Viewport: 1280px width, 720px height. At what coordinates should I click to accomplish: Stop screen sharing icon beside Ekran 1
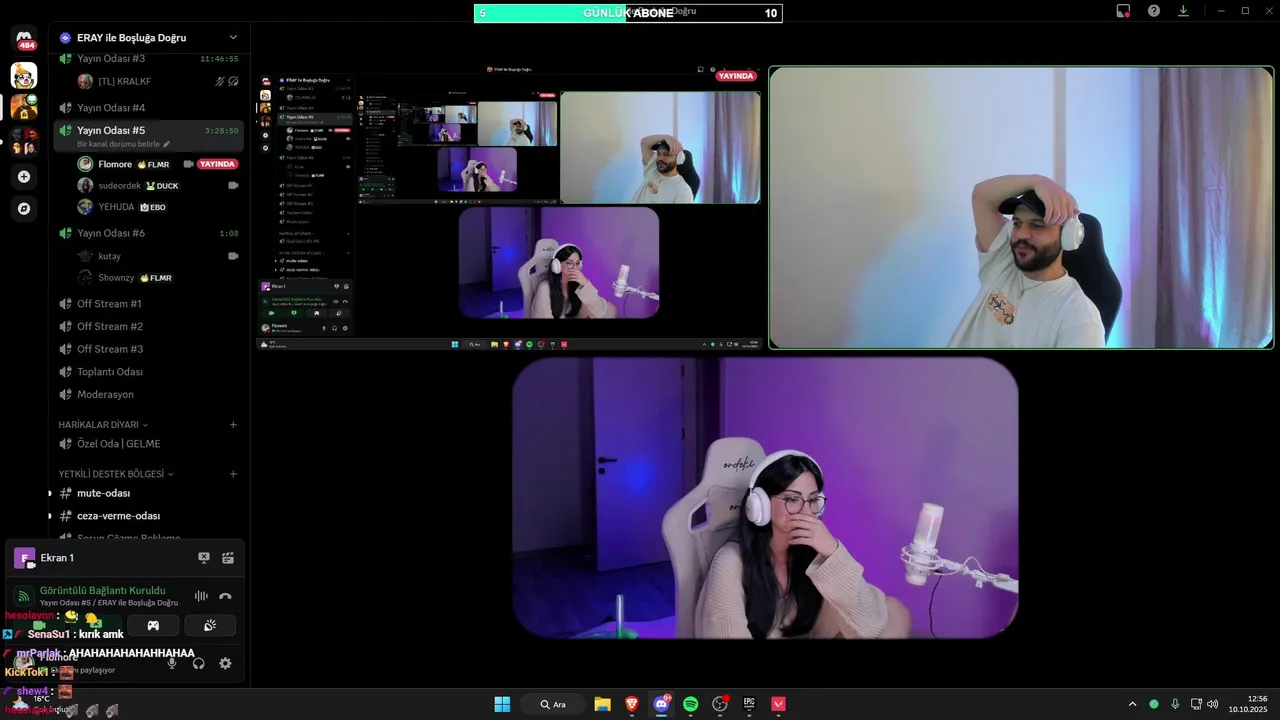(204, 558)
